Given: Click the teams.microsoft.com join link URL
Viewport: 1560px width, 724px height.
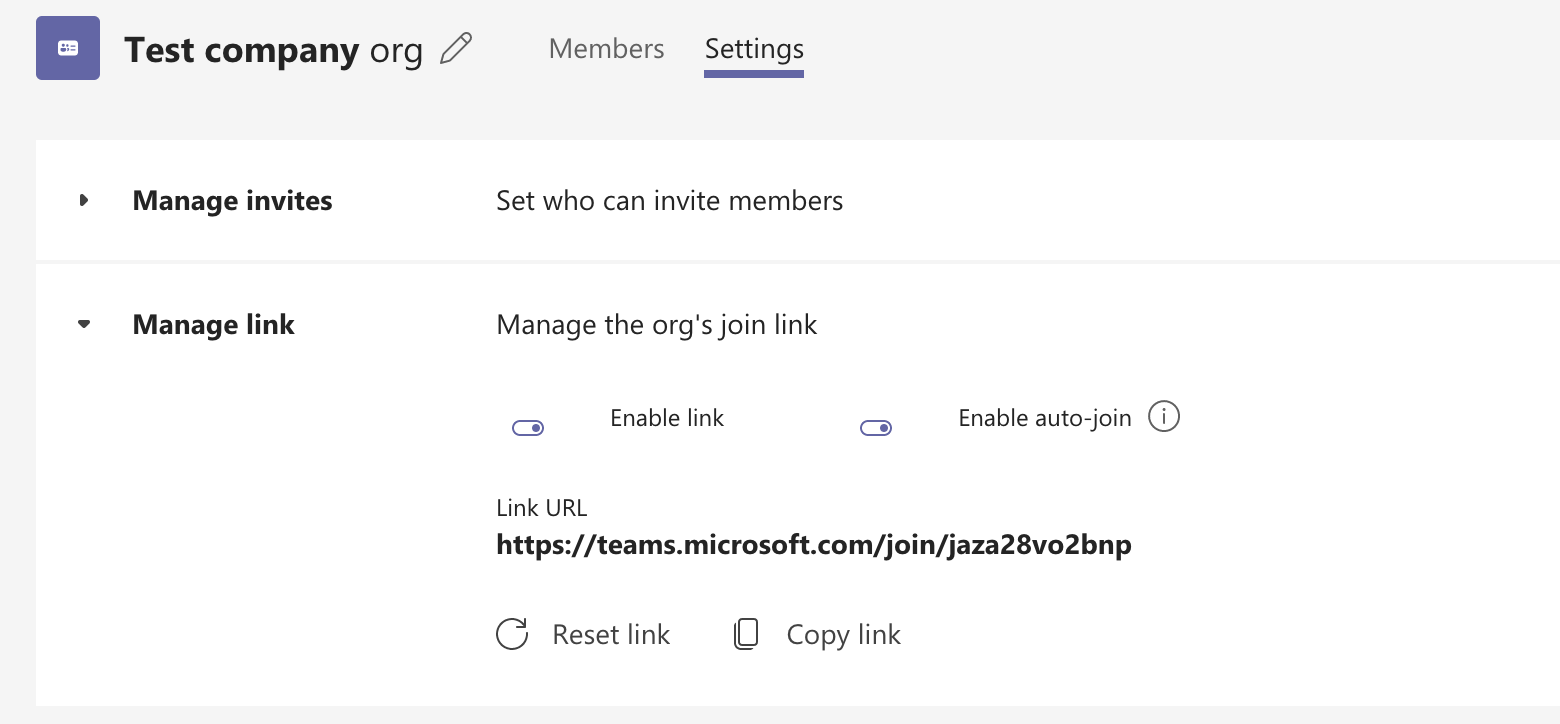Looking at the screenshot, I should tap(814, 545).
